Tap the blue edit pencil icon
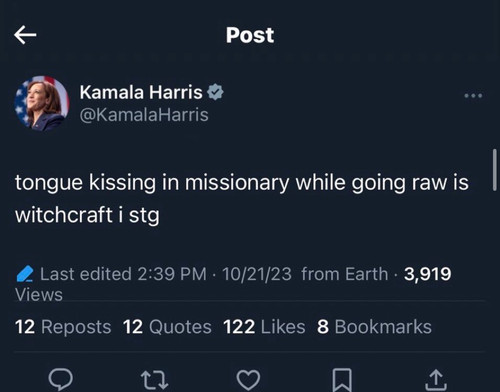 pyautogui.click(x=25, y=274)
